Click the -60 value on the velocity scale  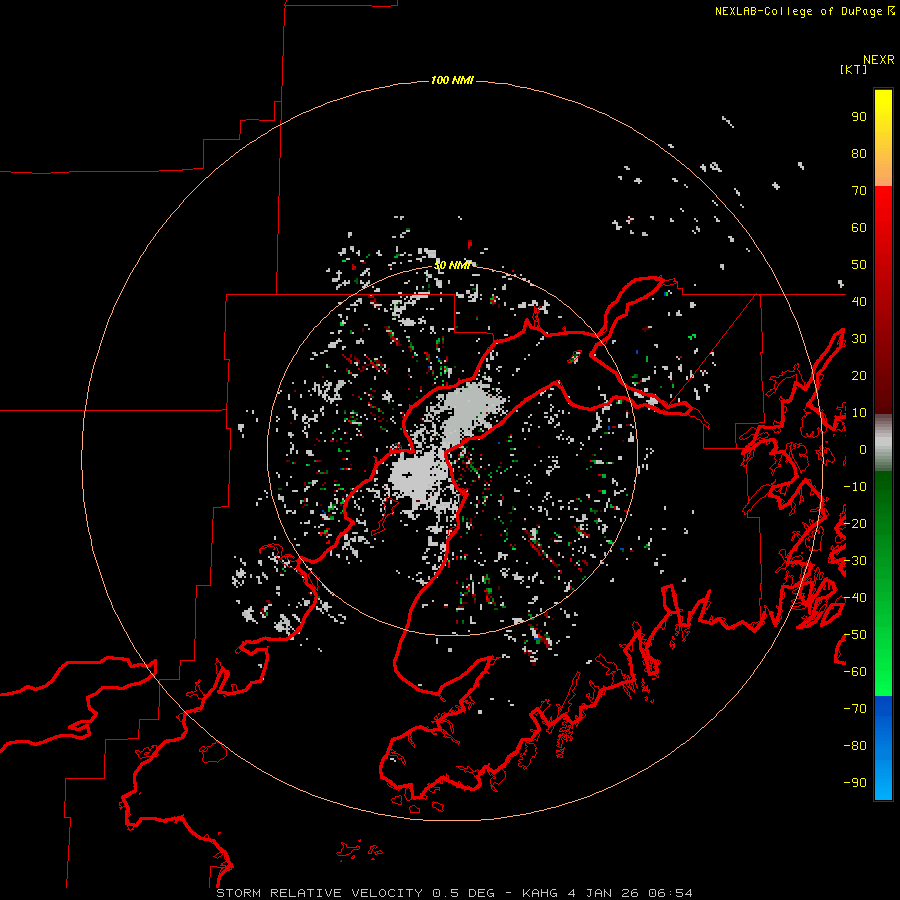855,672
